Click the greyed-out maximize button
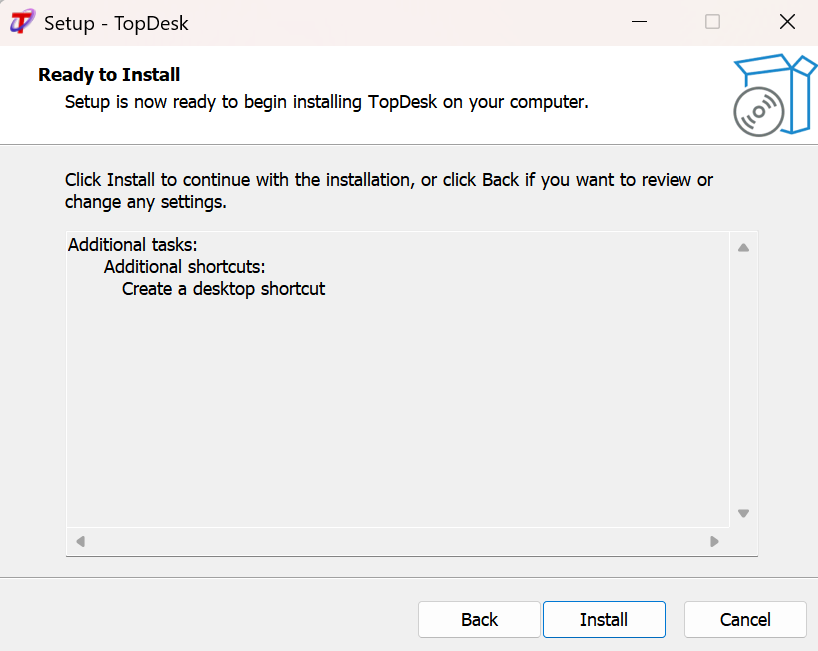818x651 pixels. [712, 22]
